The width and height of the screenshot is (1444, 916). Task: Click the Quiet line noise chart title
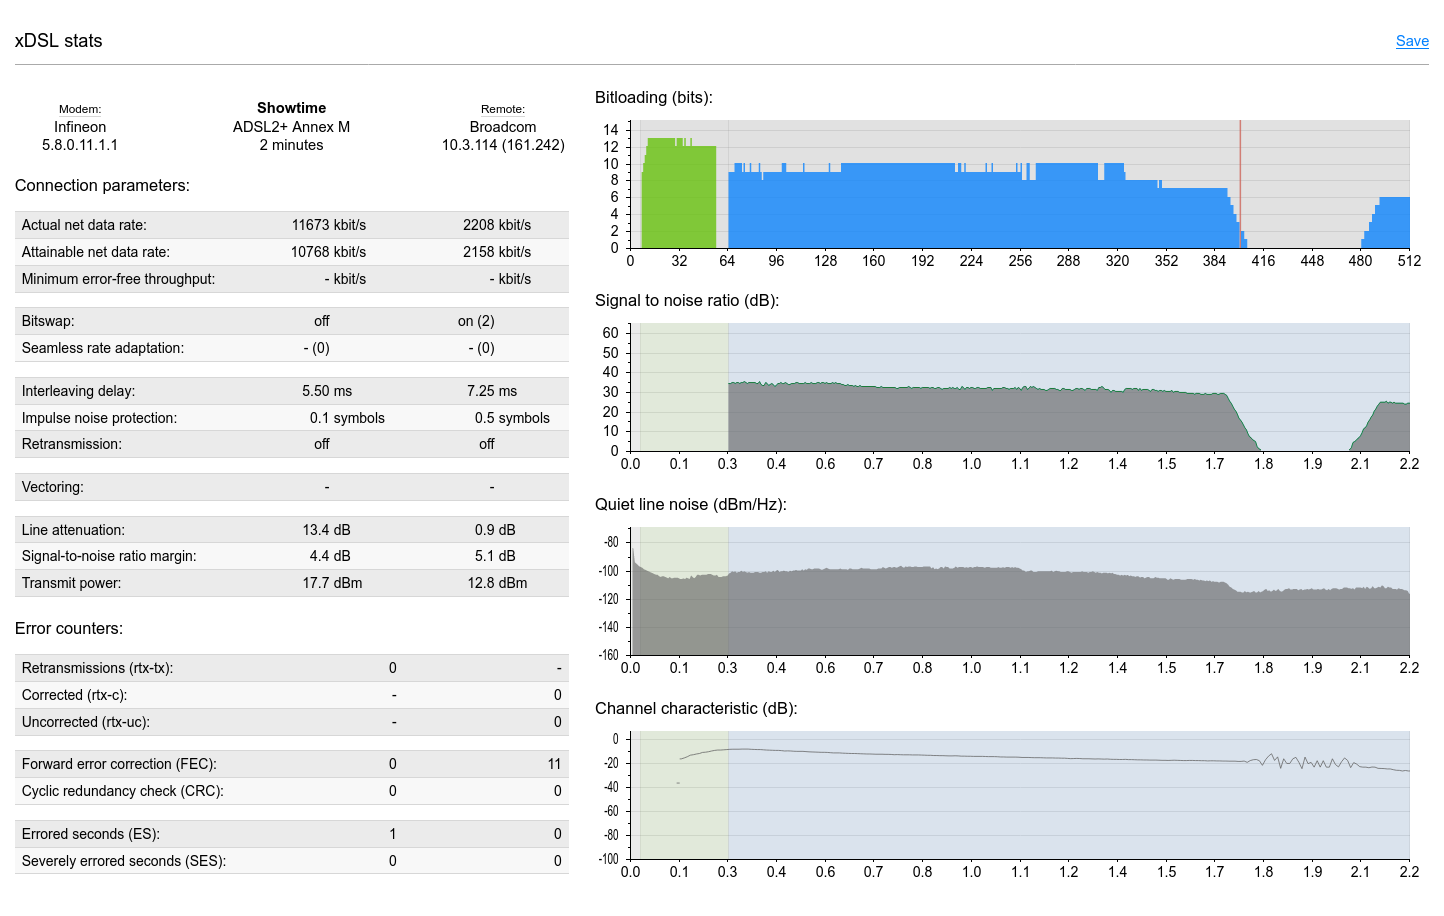(691, 505)
